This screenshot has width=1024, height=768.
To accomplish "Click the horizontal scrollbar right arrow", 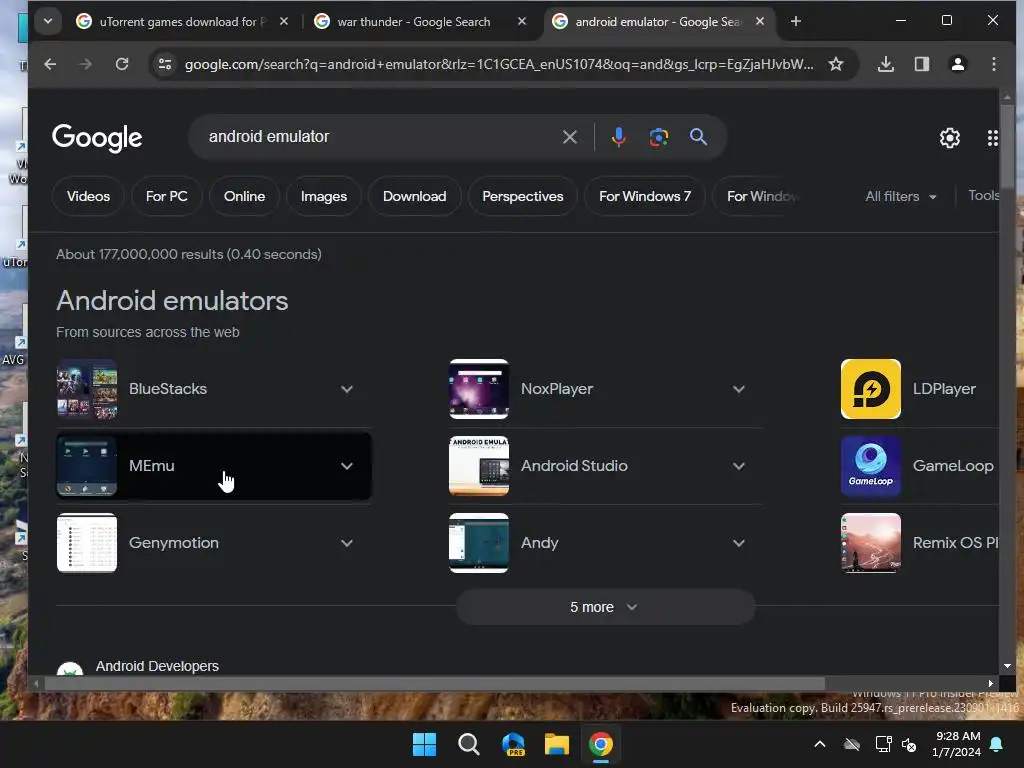I will 991,684.
